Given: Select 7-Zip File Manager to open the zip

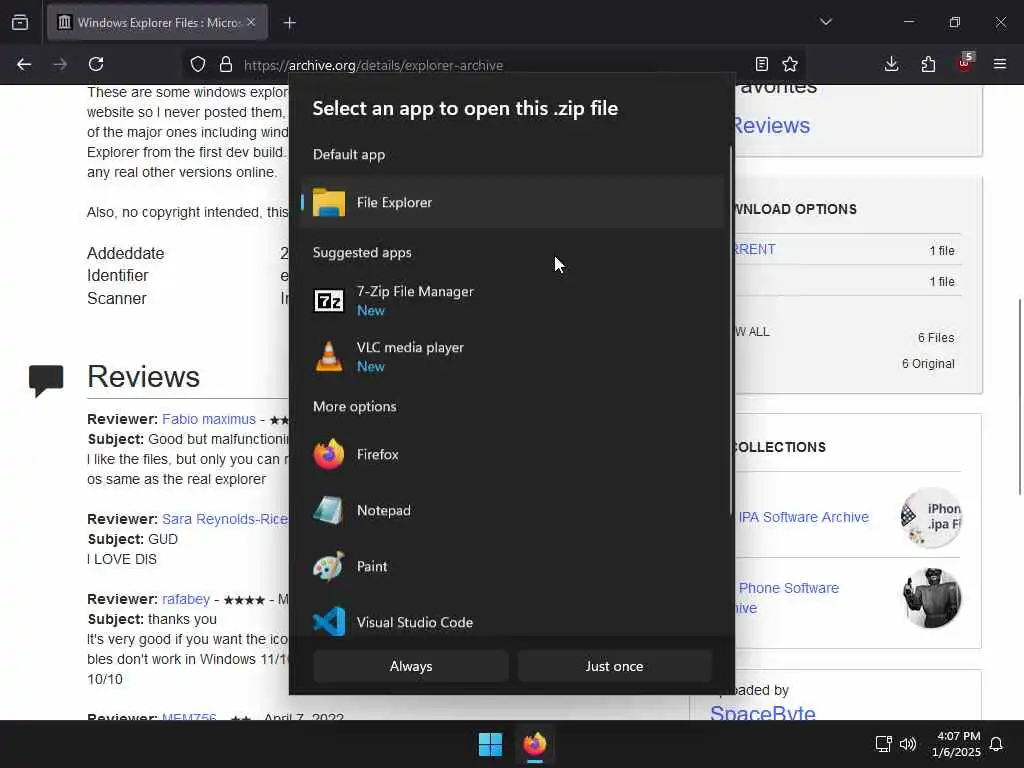Looking at the screenshot, I should tap(513, 300).
